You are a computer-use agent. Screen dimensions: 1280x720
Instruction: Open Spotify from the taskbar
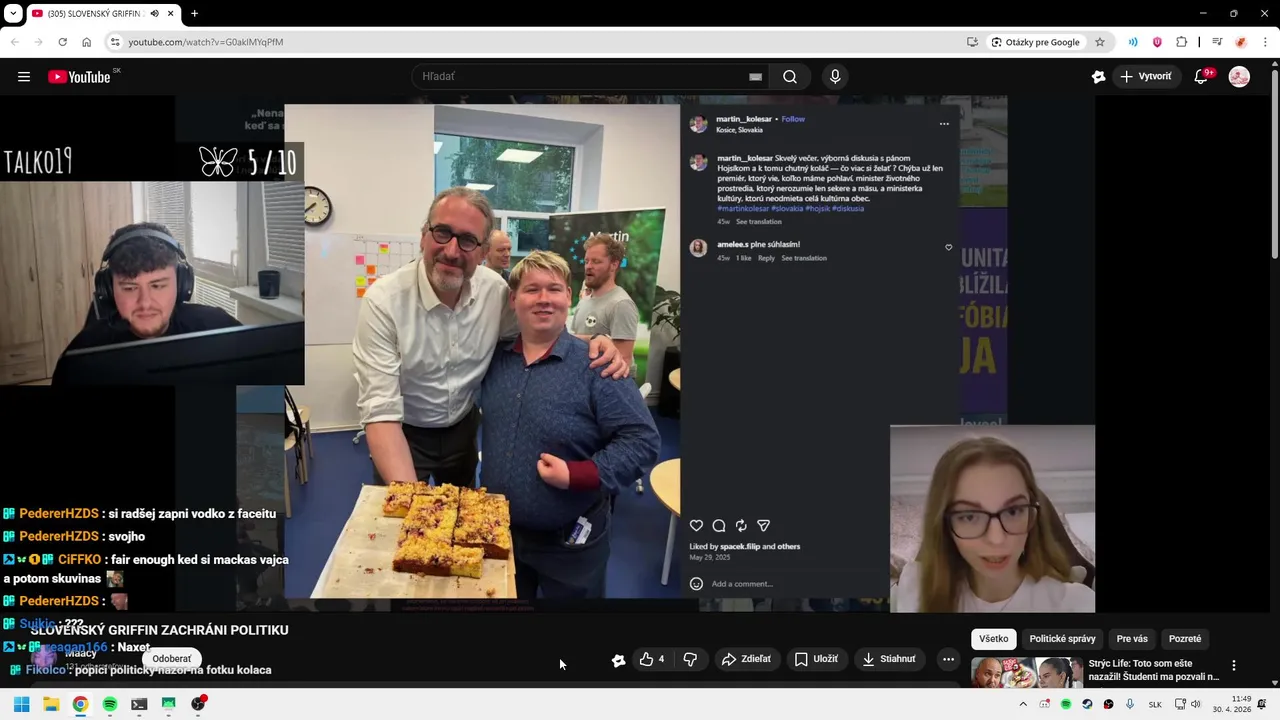pyautogui.click(x=110, y=704)
